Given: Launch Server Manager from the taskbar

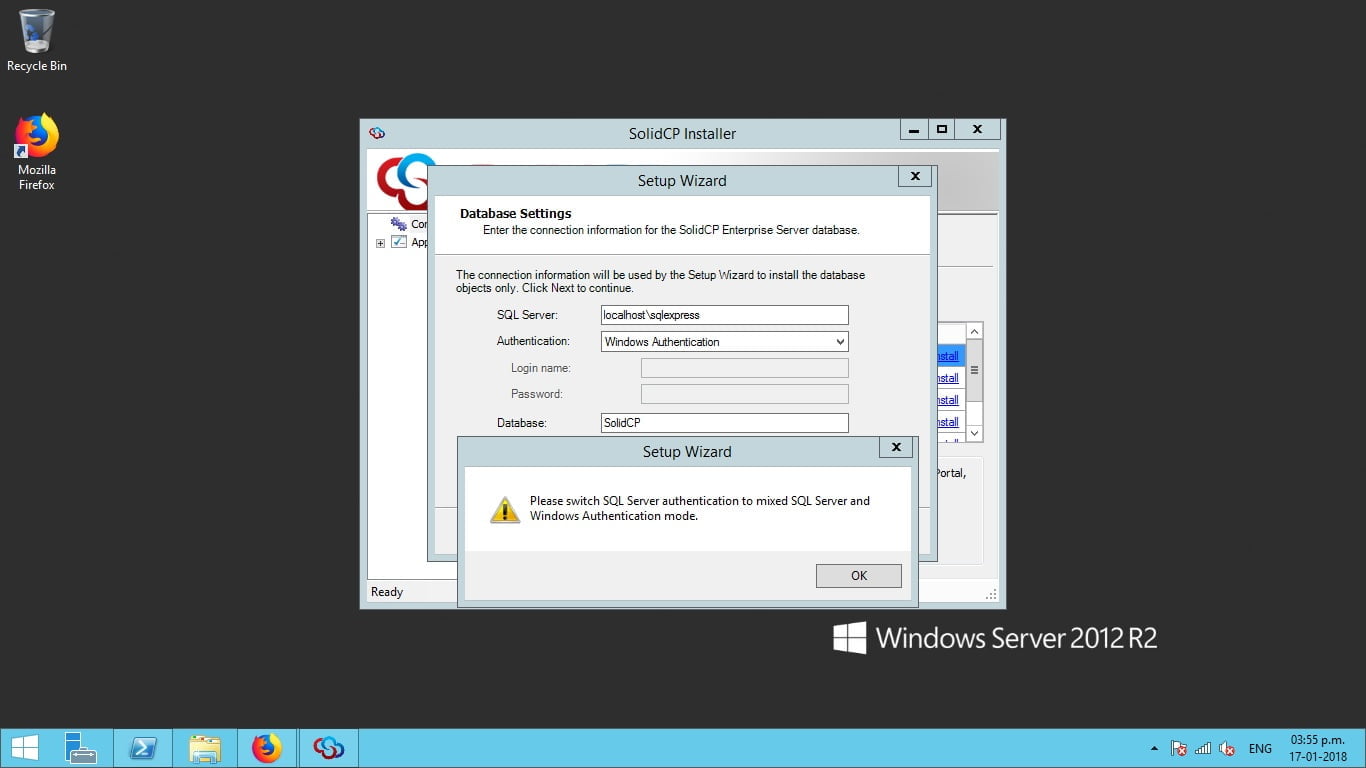Looking at the screenshot, I should (x=80, y=747).
